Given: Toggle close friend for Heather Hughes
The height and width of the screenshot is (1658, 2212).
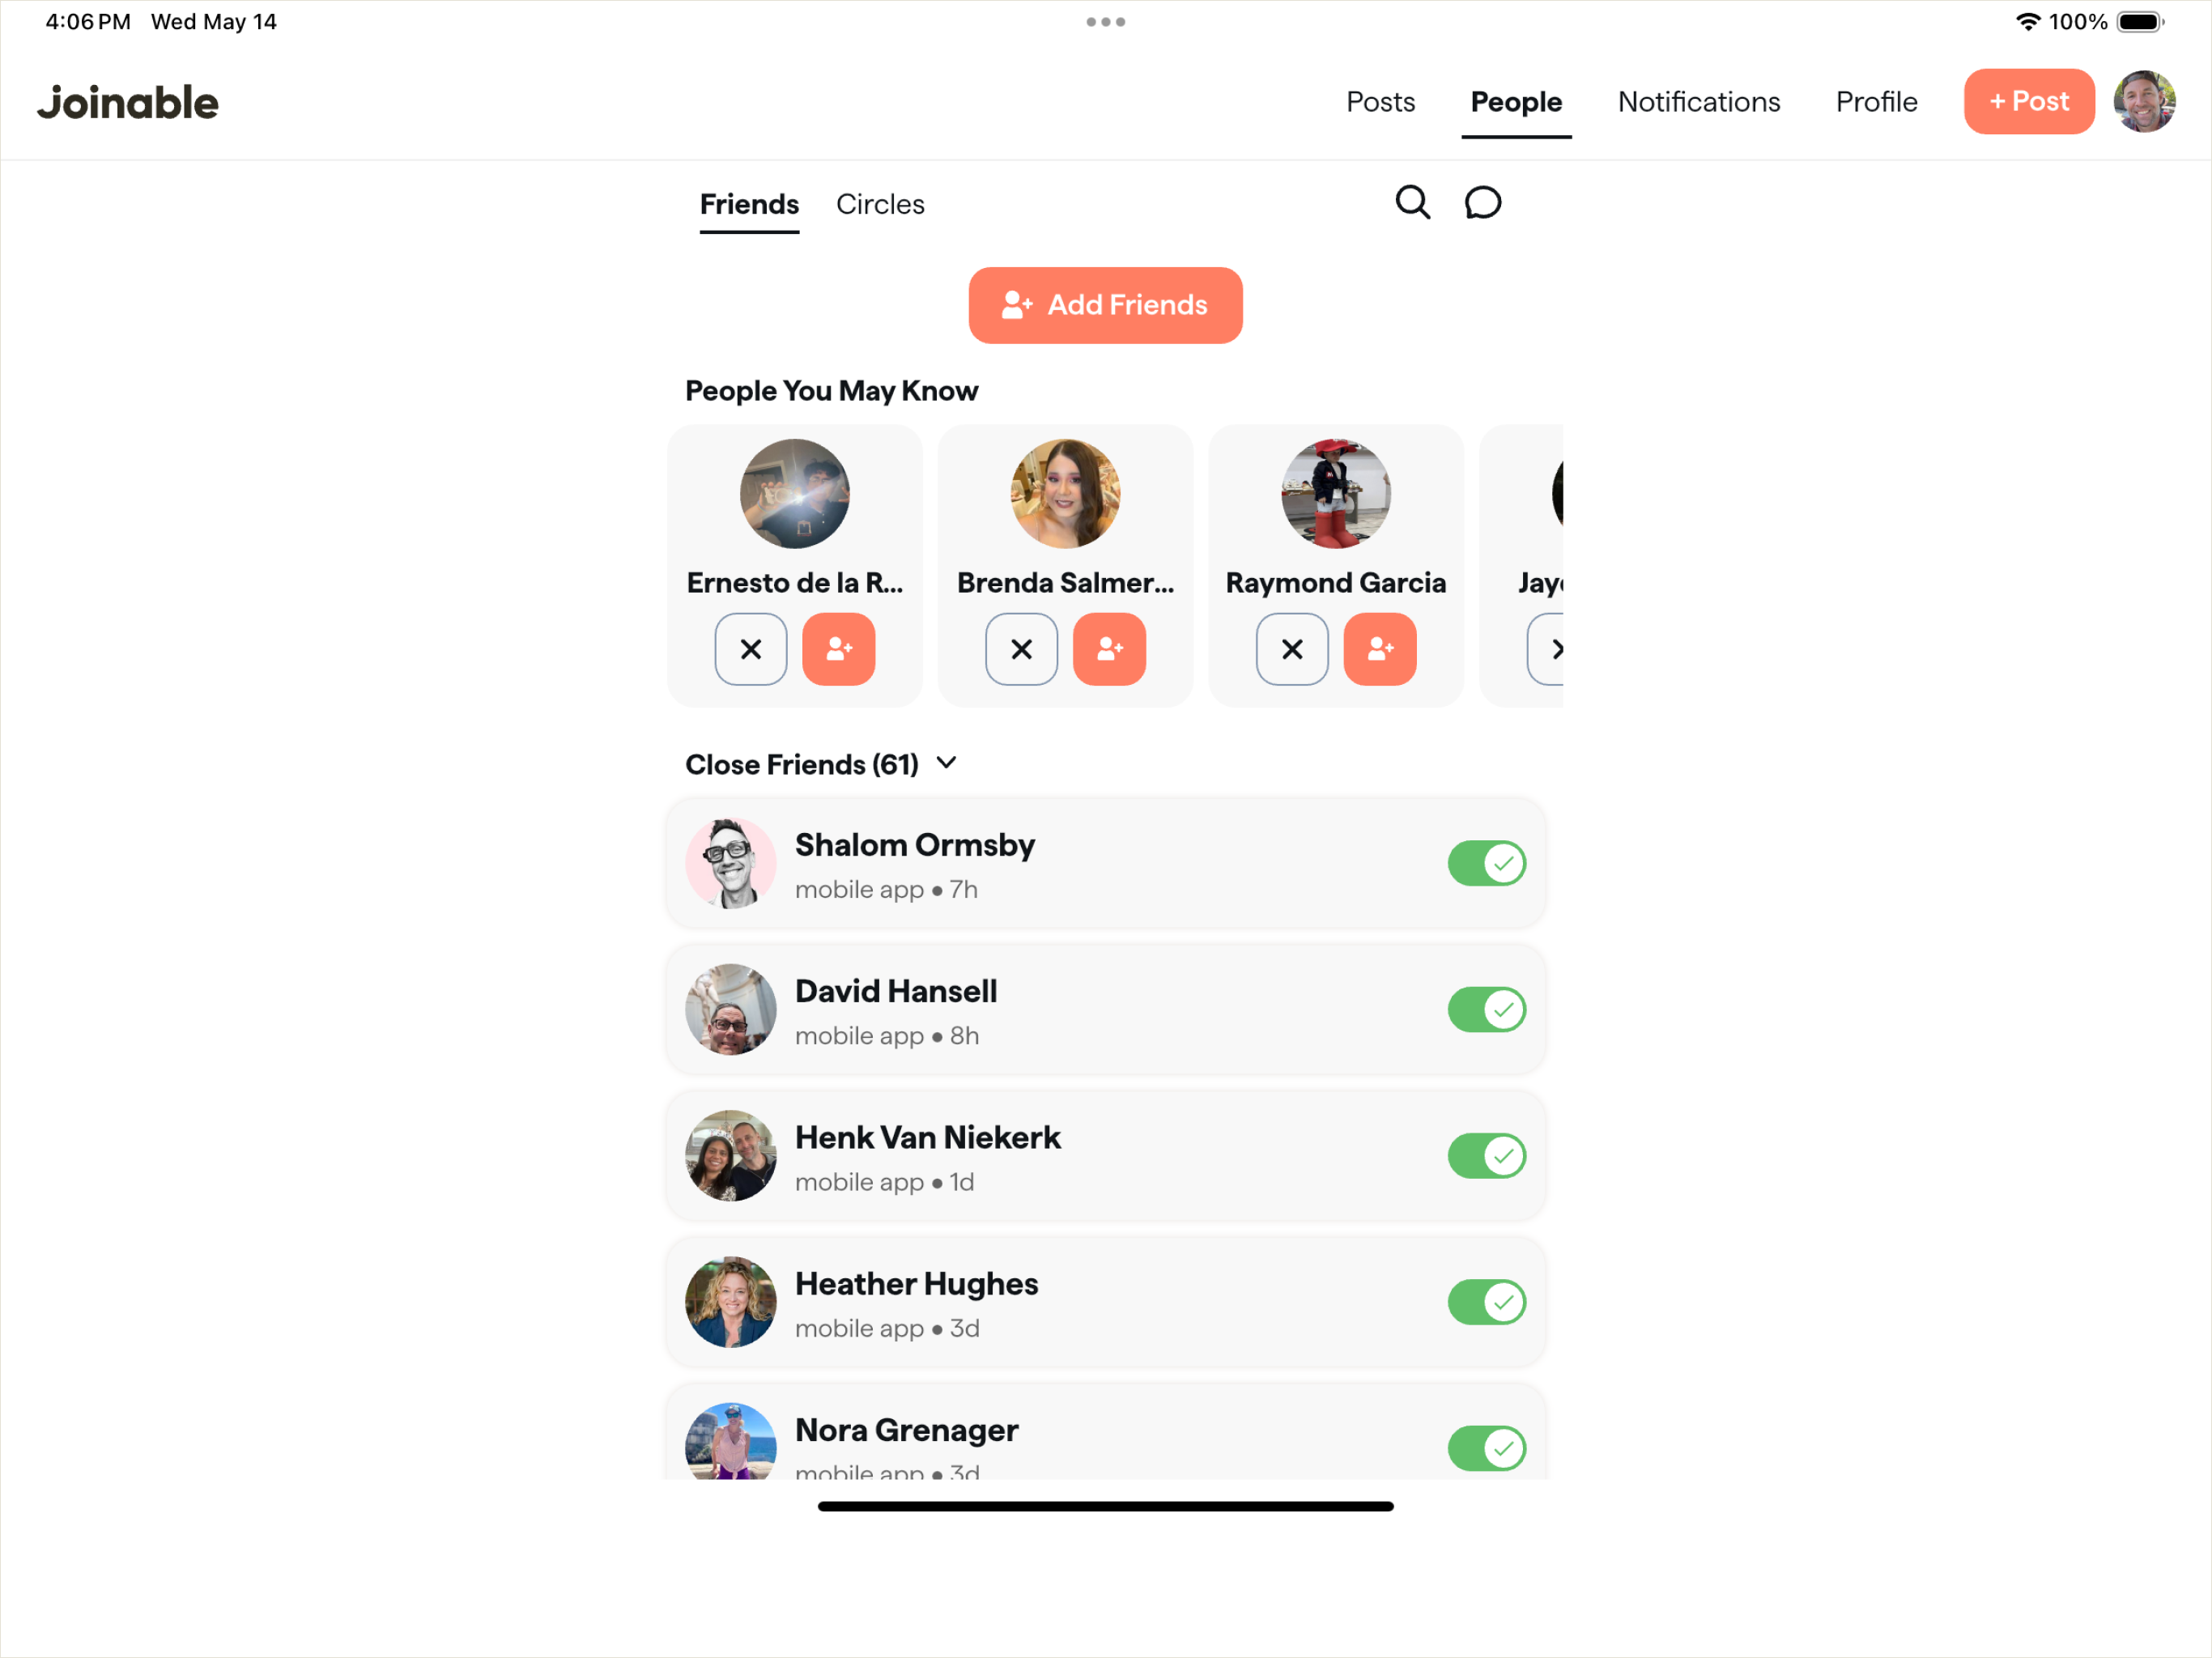Looking at the screenshot, I should pyautogui.click(x=1487, y=1302).
